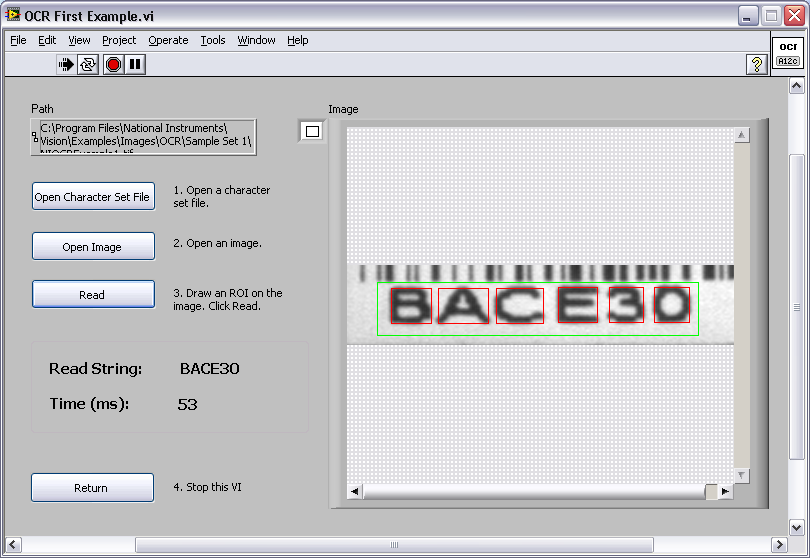The height and width of the screenshot is (558, 810).
Task: Click the image horizontal scrollbar thumb
Action: 710,491
